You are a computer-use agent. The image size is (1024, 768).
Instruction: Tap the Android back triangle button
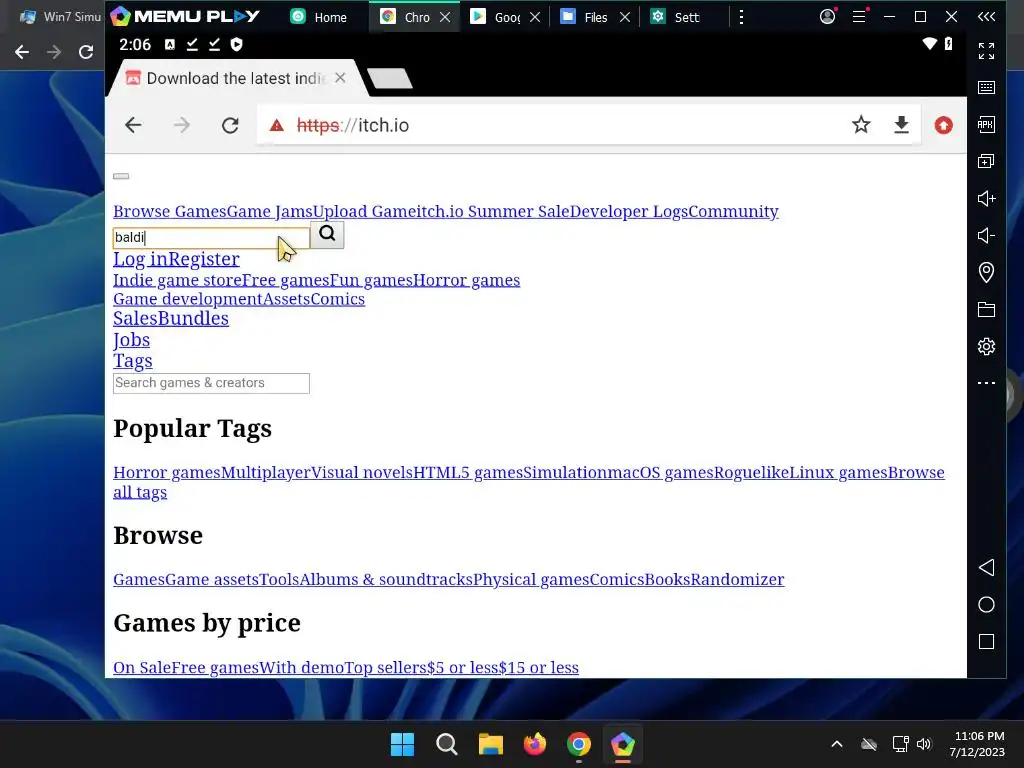tap(986, 567)
